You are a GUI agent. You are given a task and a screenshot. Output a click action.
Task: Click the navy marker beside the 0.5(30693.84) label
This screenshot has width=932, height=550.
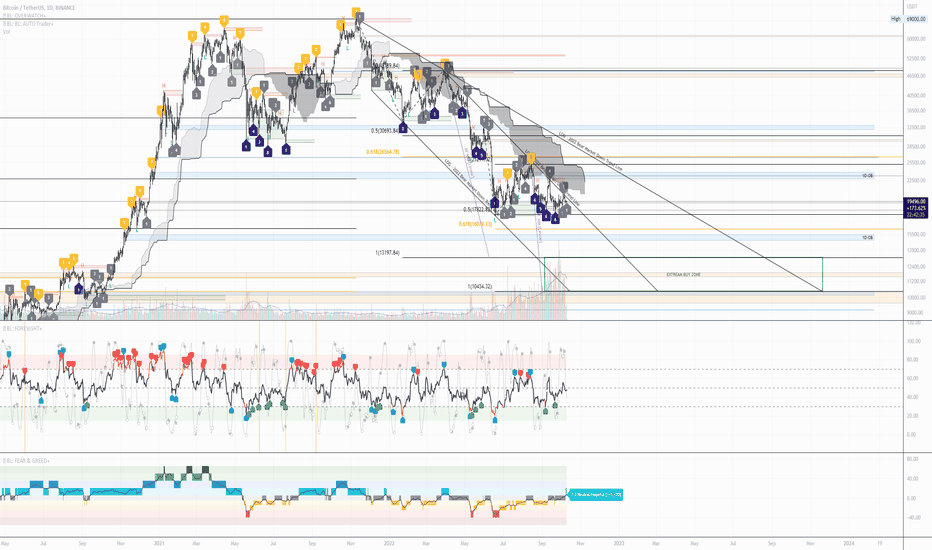(x=404, y=127)
